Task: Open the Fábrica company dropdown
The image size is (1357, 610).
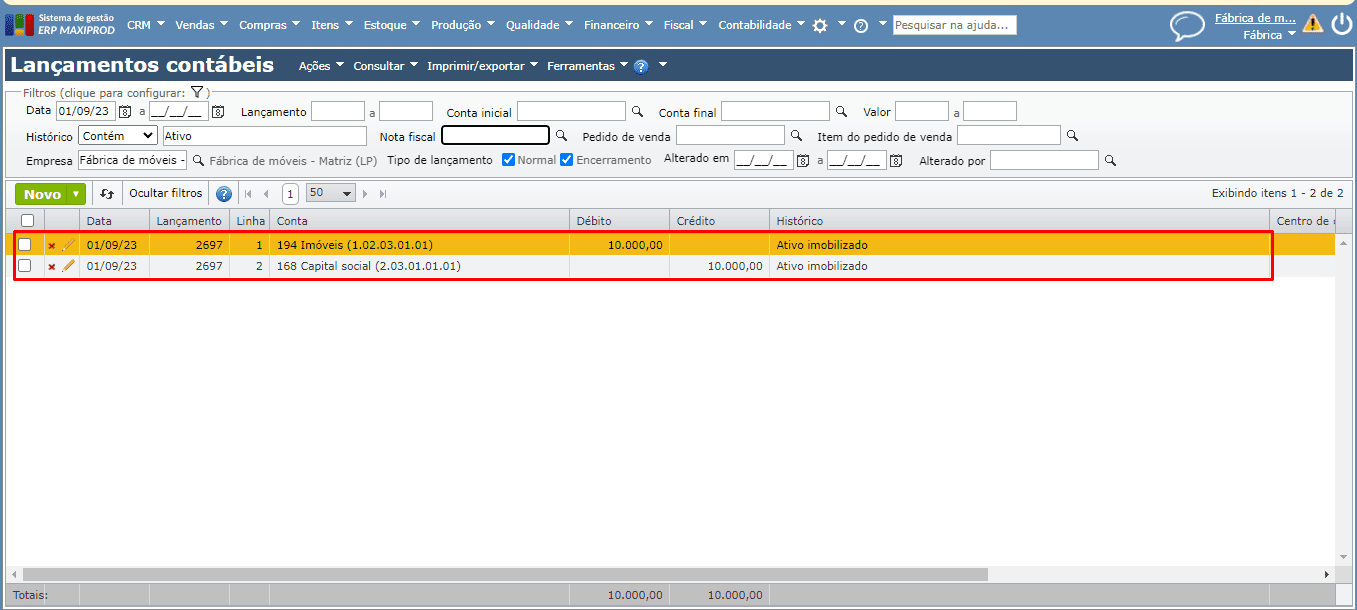Action: pos(1269,34)
